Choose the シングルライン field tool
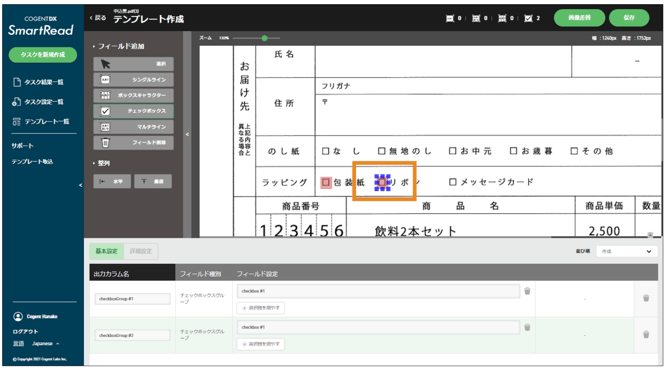The height and width of the screenshot is (373, 670). [x=133, y=79]
